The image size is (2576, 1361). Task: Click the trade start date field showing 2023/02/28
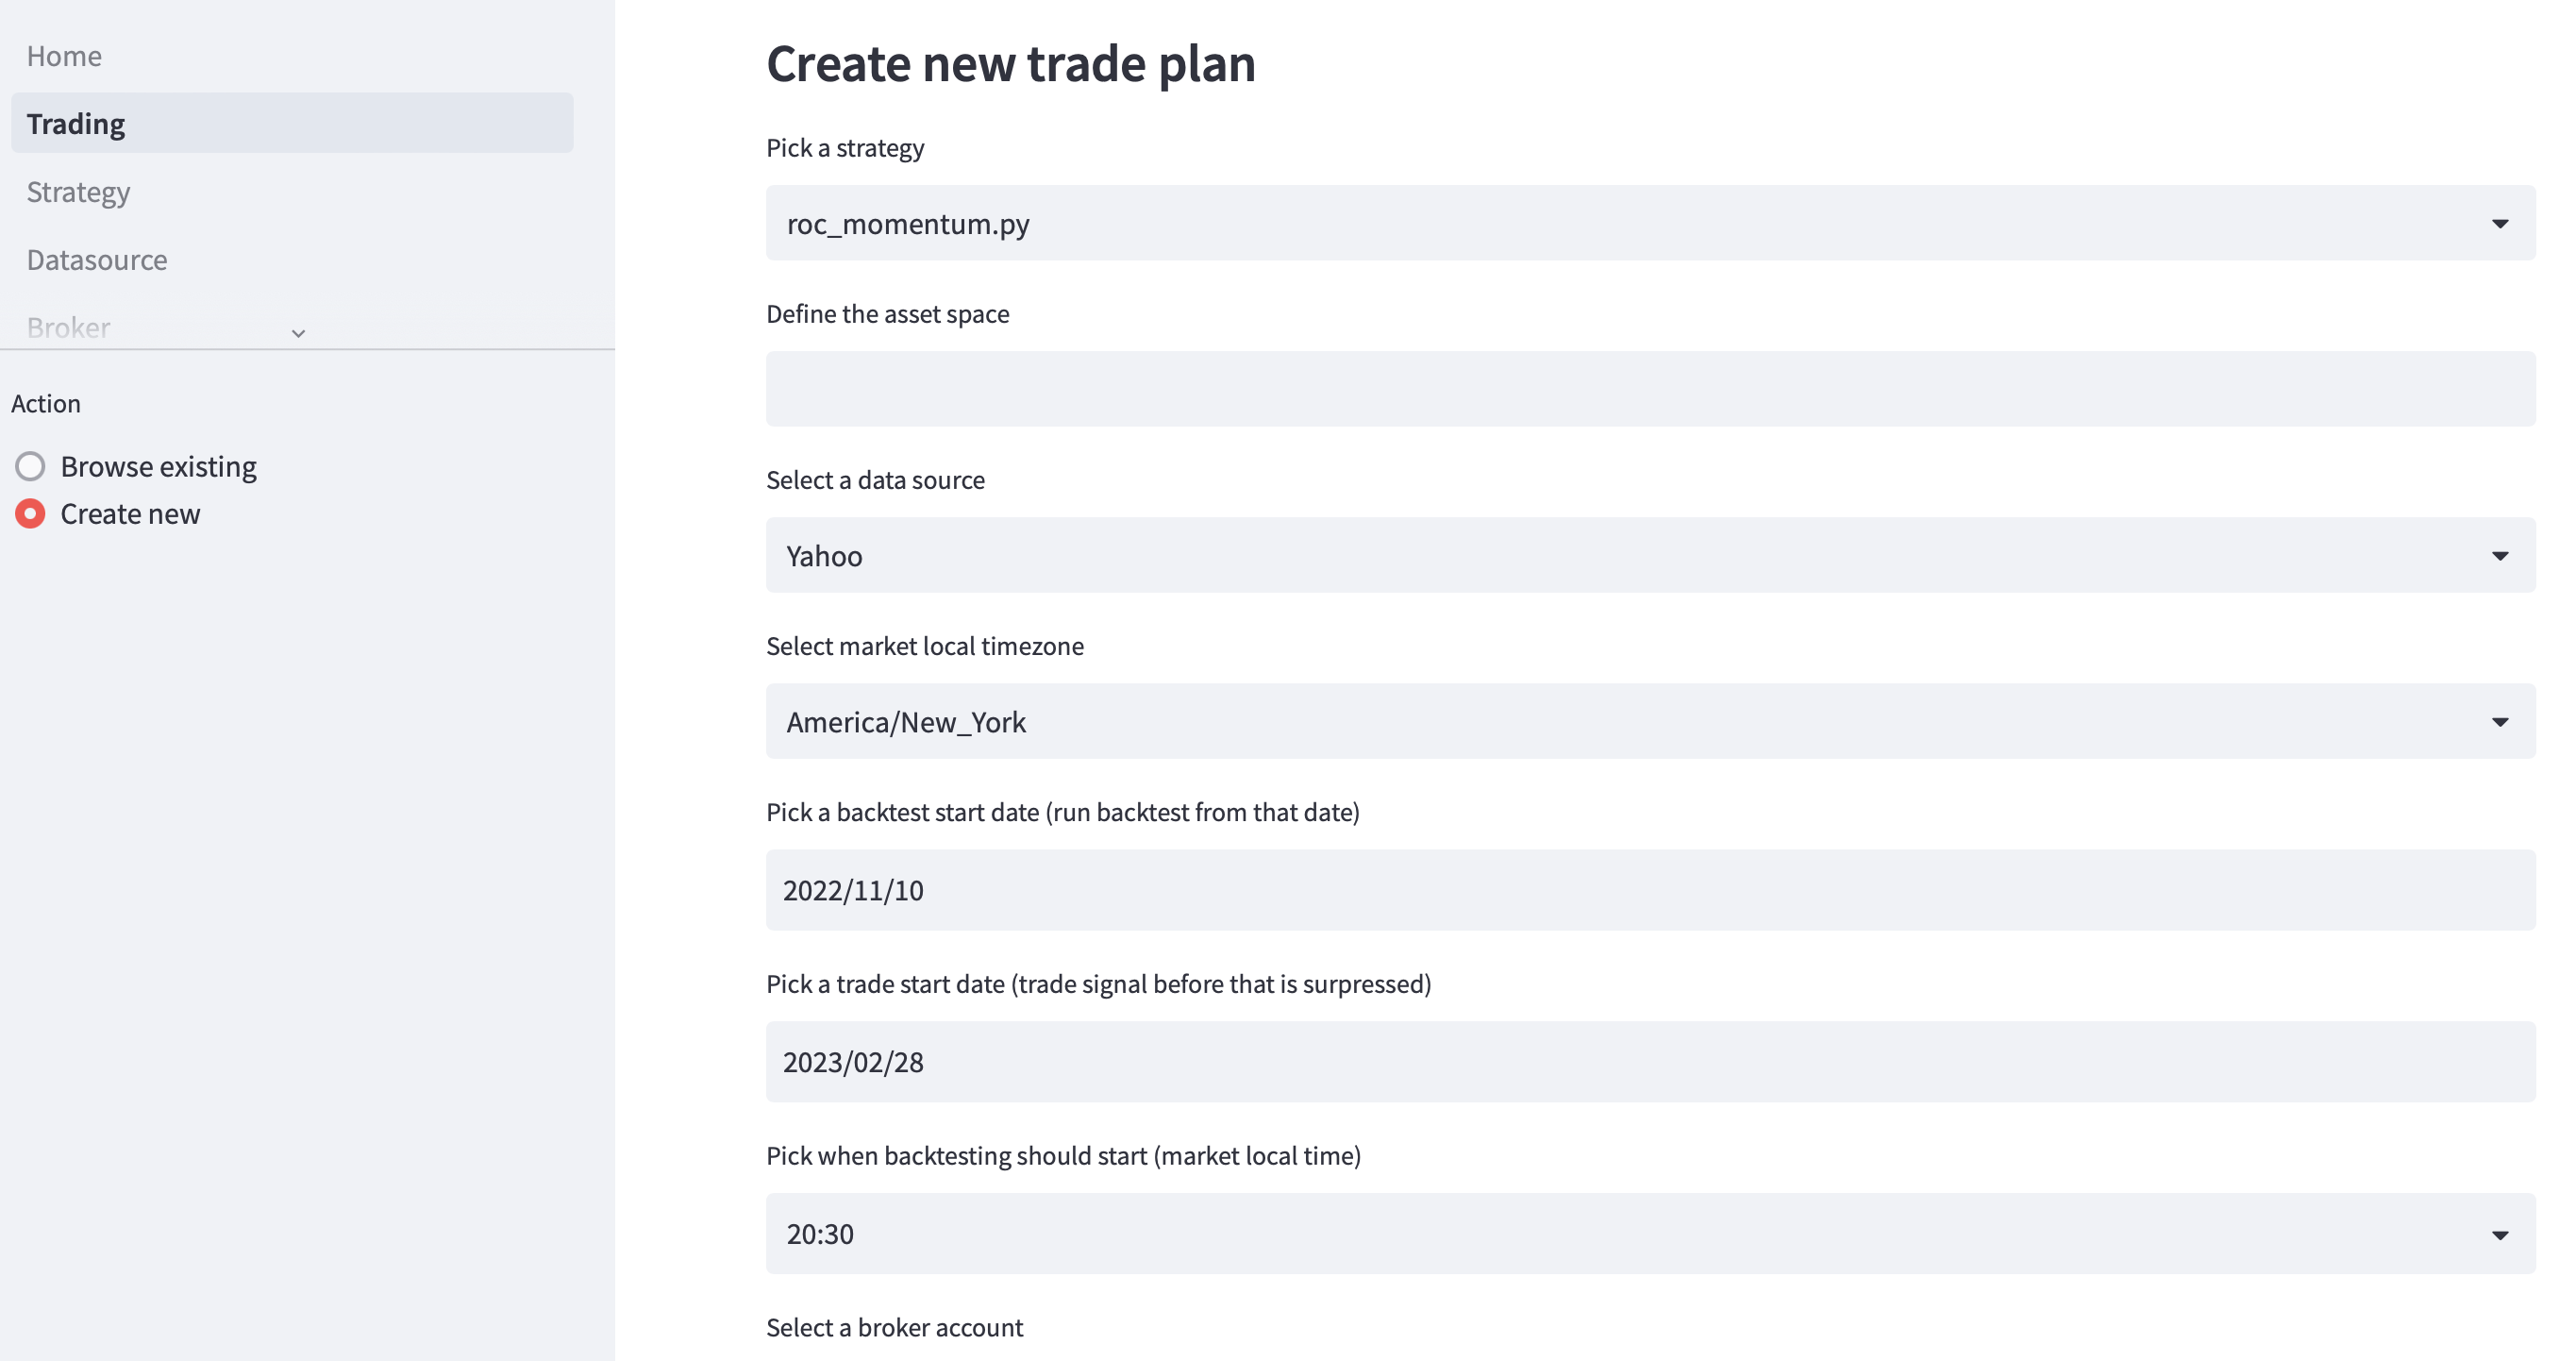(1650, 1061)
